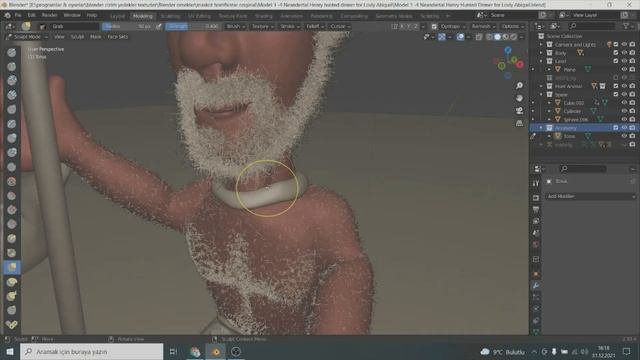Open the Sculpt Mode dropdown

27,37
